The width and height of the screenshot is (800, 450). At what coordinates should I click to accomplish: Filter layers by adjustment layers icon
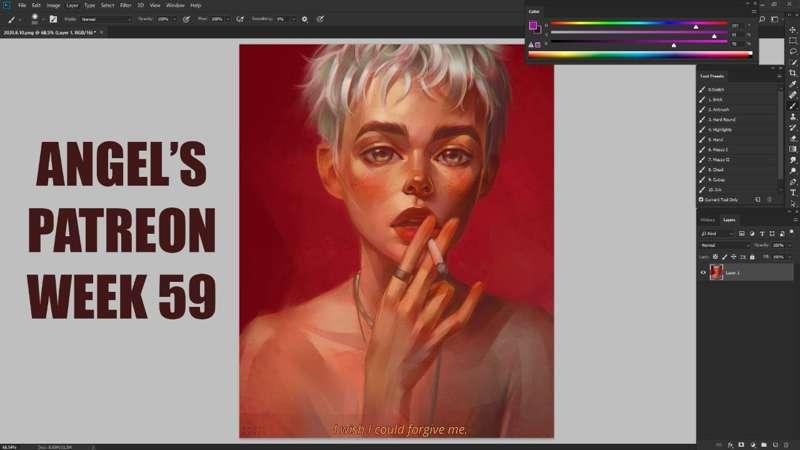point(752,234)
